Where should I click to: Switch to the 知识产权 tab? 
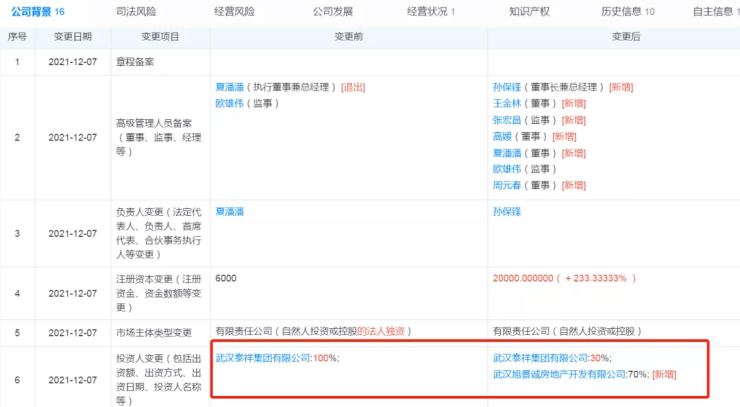click(527, 11)
